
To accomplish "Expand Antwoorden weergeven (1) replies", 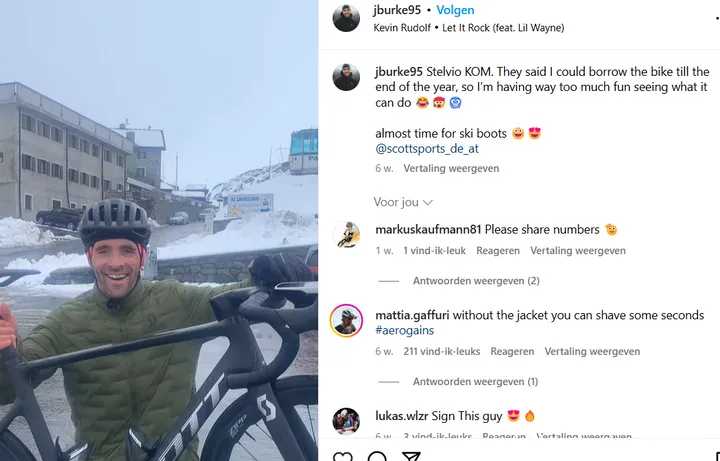I will 475,382.
